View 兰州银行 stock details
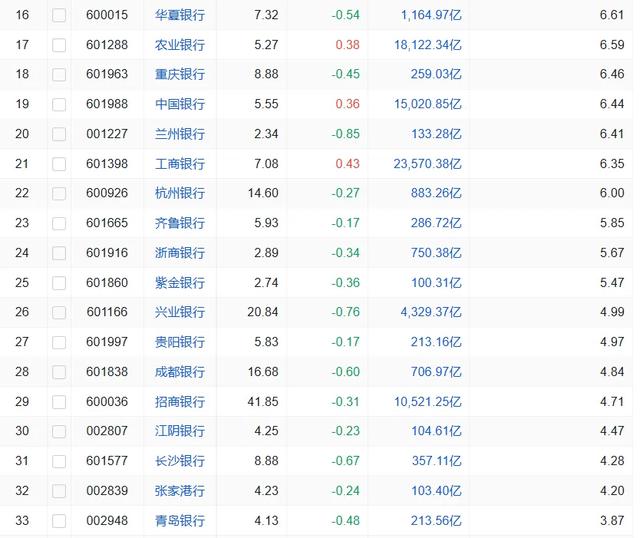 click(x=180, y=134)
